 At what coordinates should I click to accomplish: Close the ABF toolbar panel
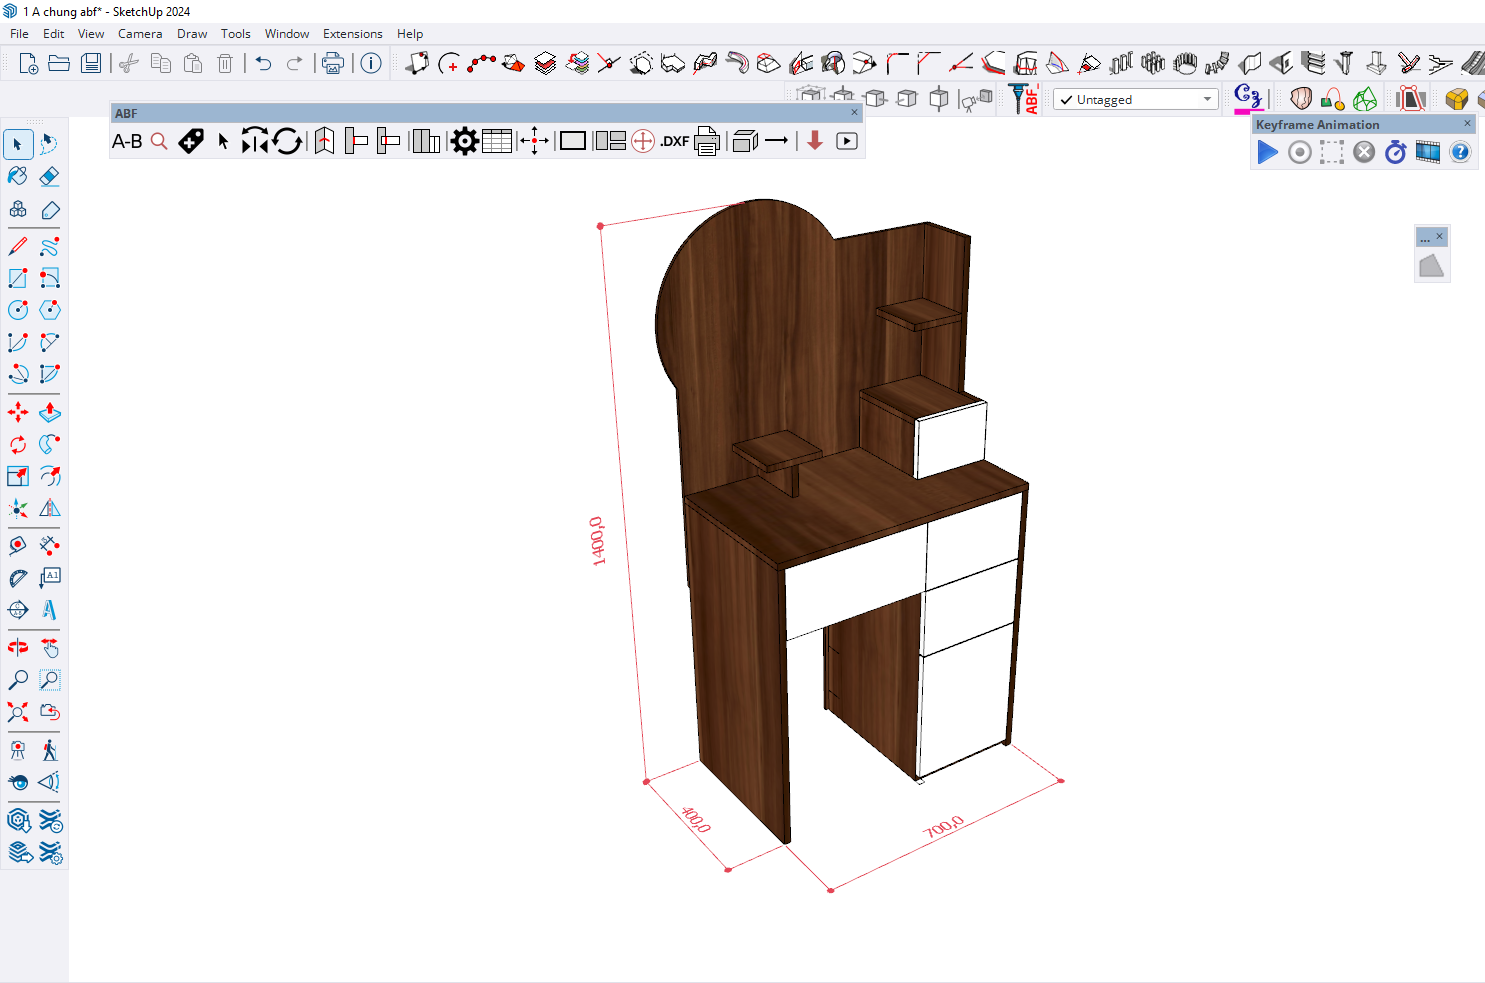(854, 113)
